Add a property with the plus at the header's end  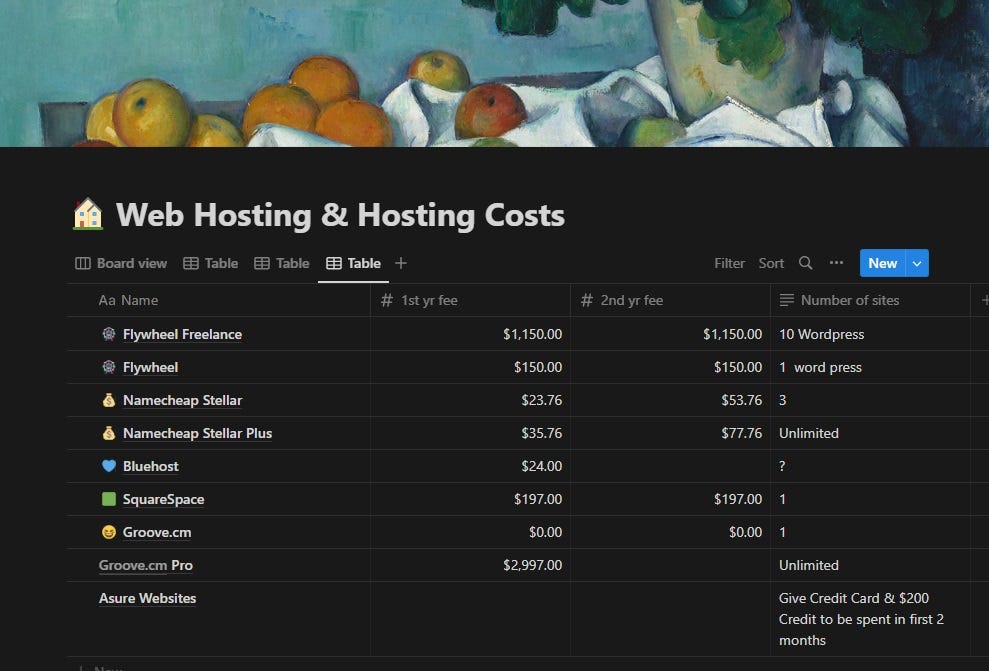[x=984, y=300]
